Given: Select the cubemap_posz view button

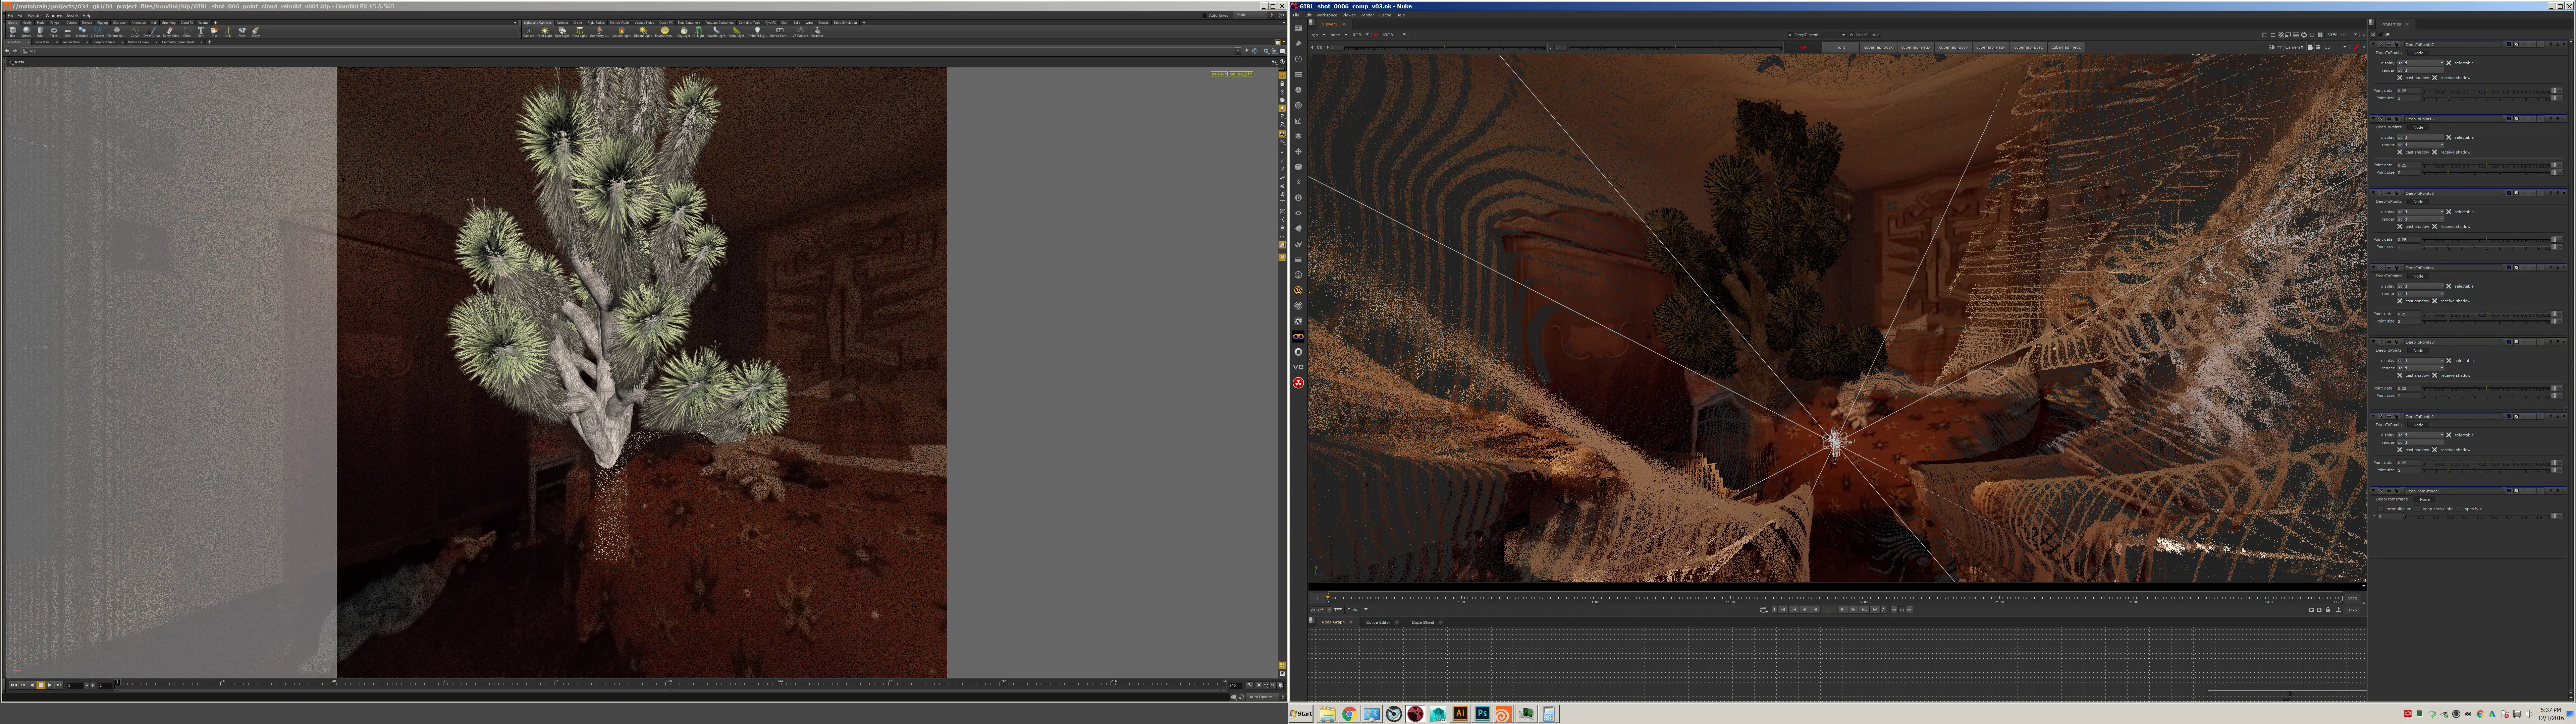Looking at the screenshot, I should (x=2028, y=47).
